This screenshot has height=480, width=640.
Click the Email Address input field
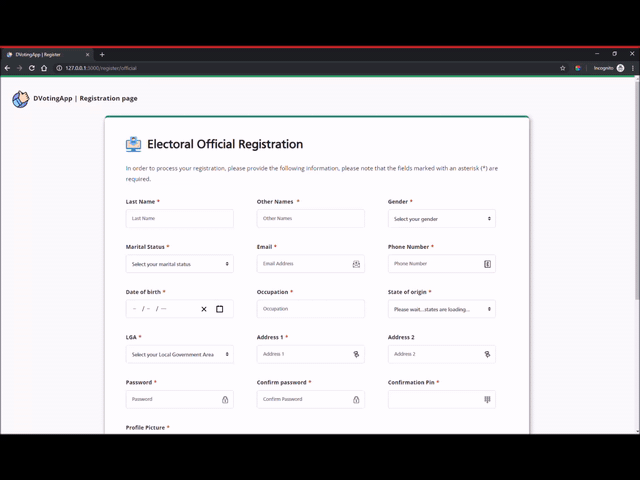point(311,264)
